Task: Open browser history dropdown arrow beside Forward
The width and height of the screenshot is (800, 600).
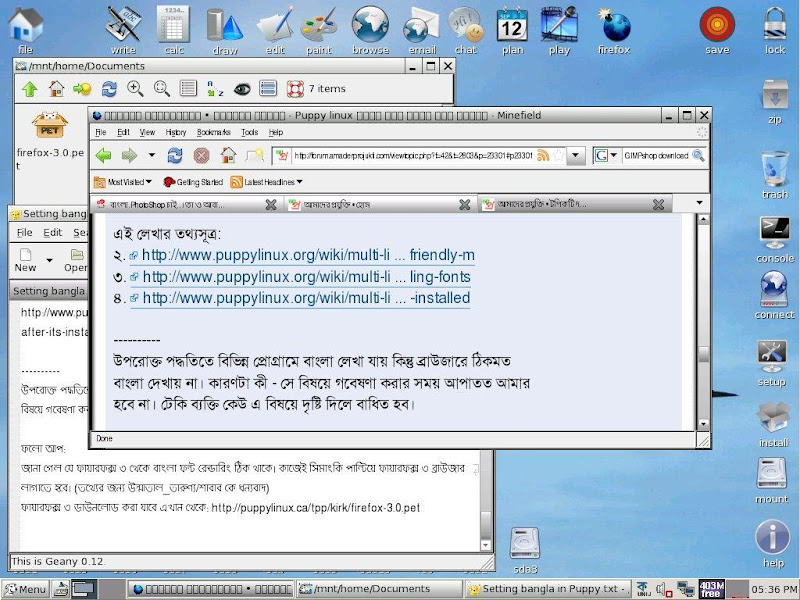Action: (x=152, y=155)
